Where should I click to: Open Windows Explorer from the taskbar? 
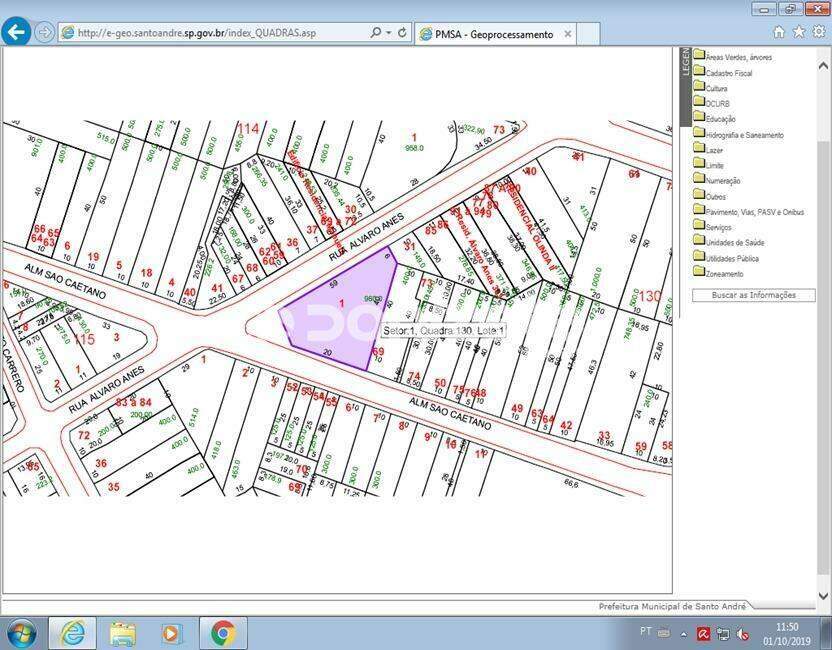click(123, 633)
